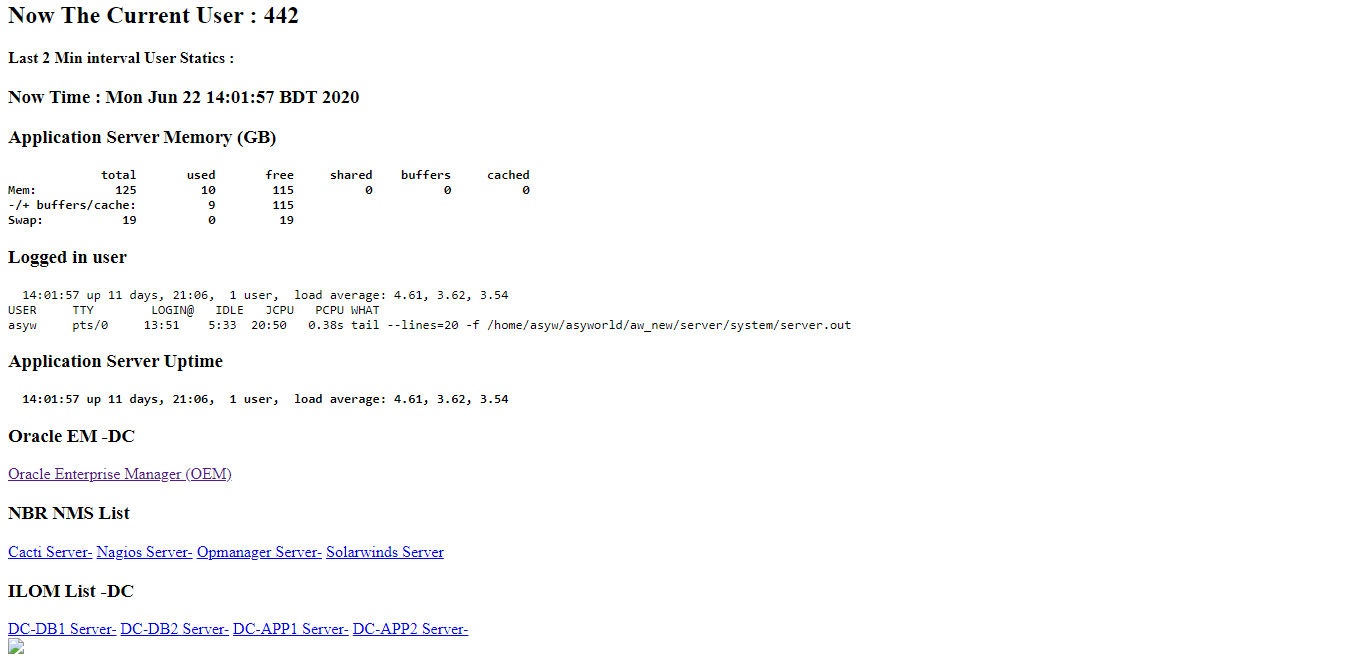This screenshot has height=656, width=1346.
Task: Click the 'Now Time' date heading
Action: coord(184,97)
